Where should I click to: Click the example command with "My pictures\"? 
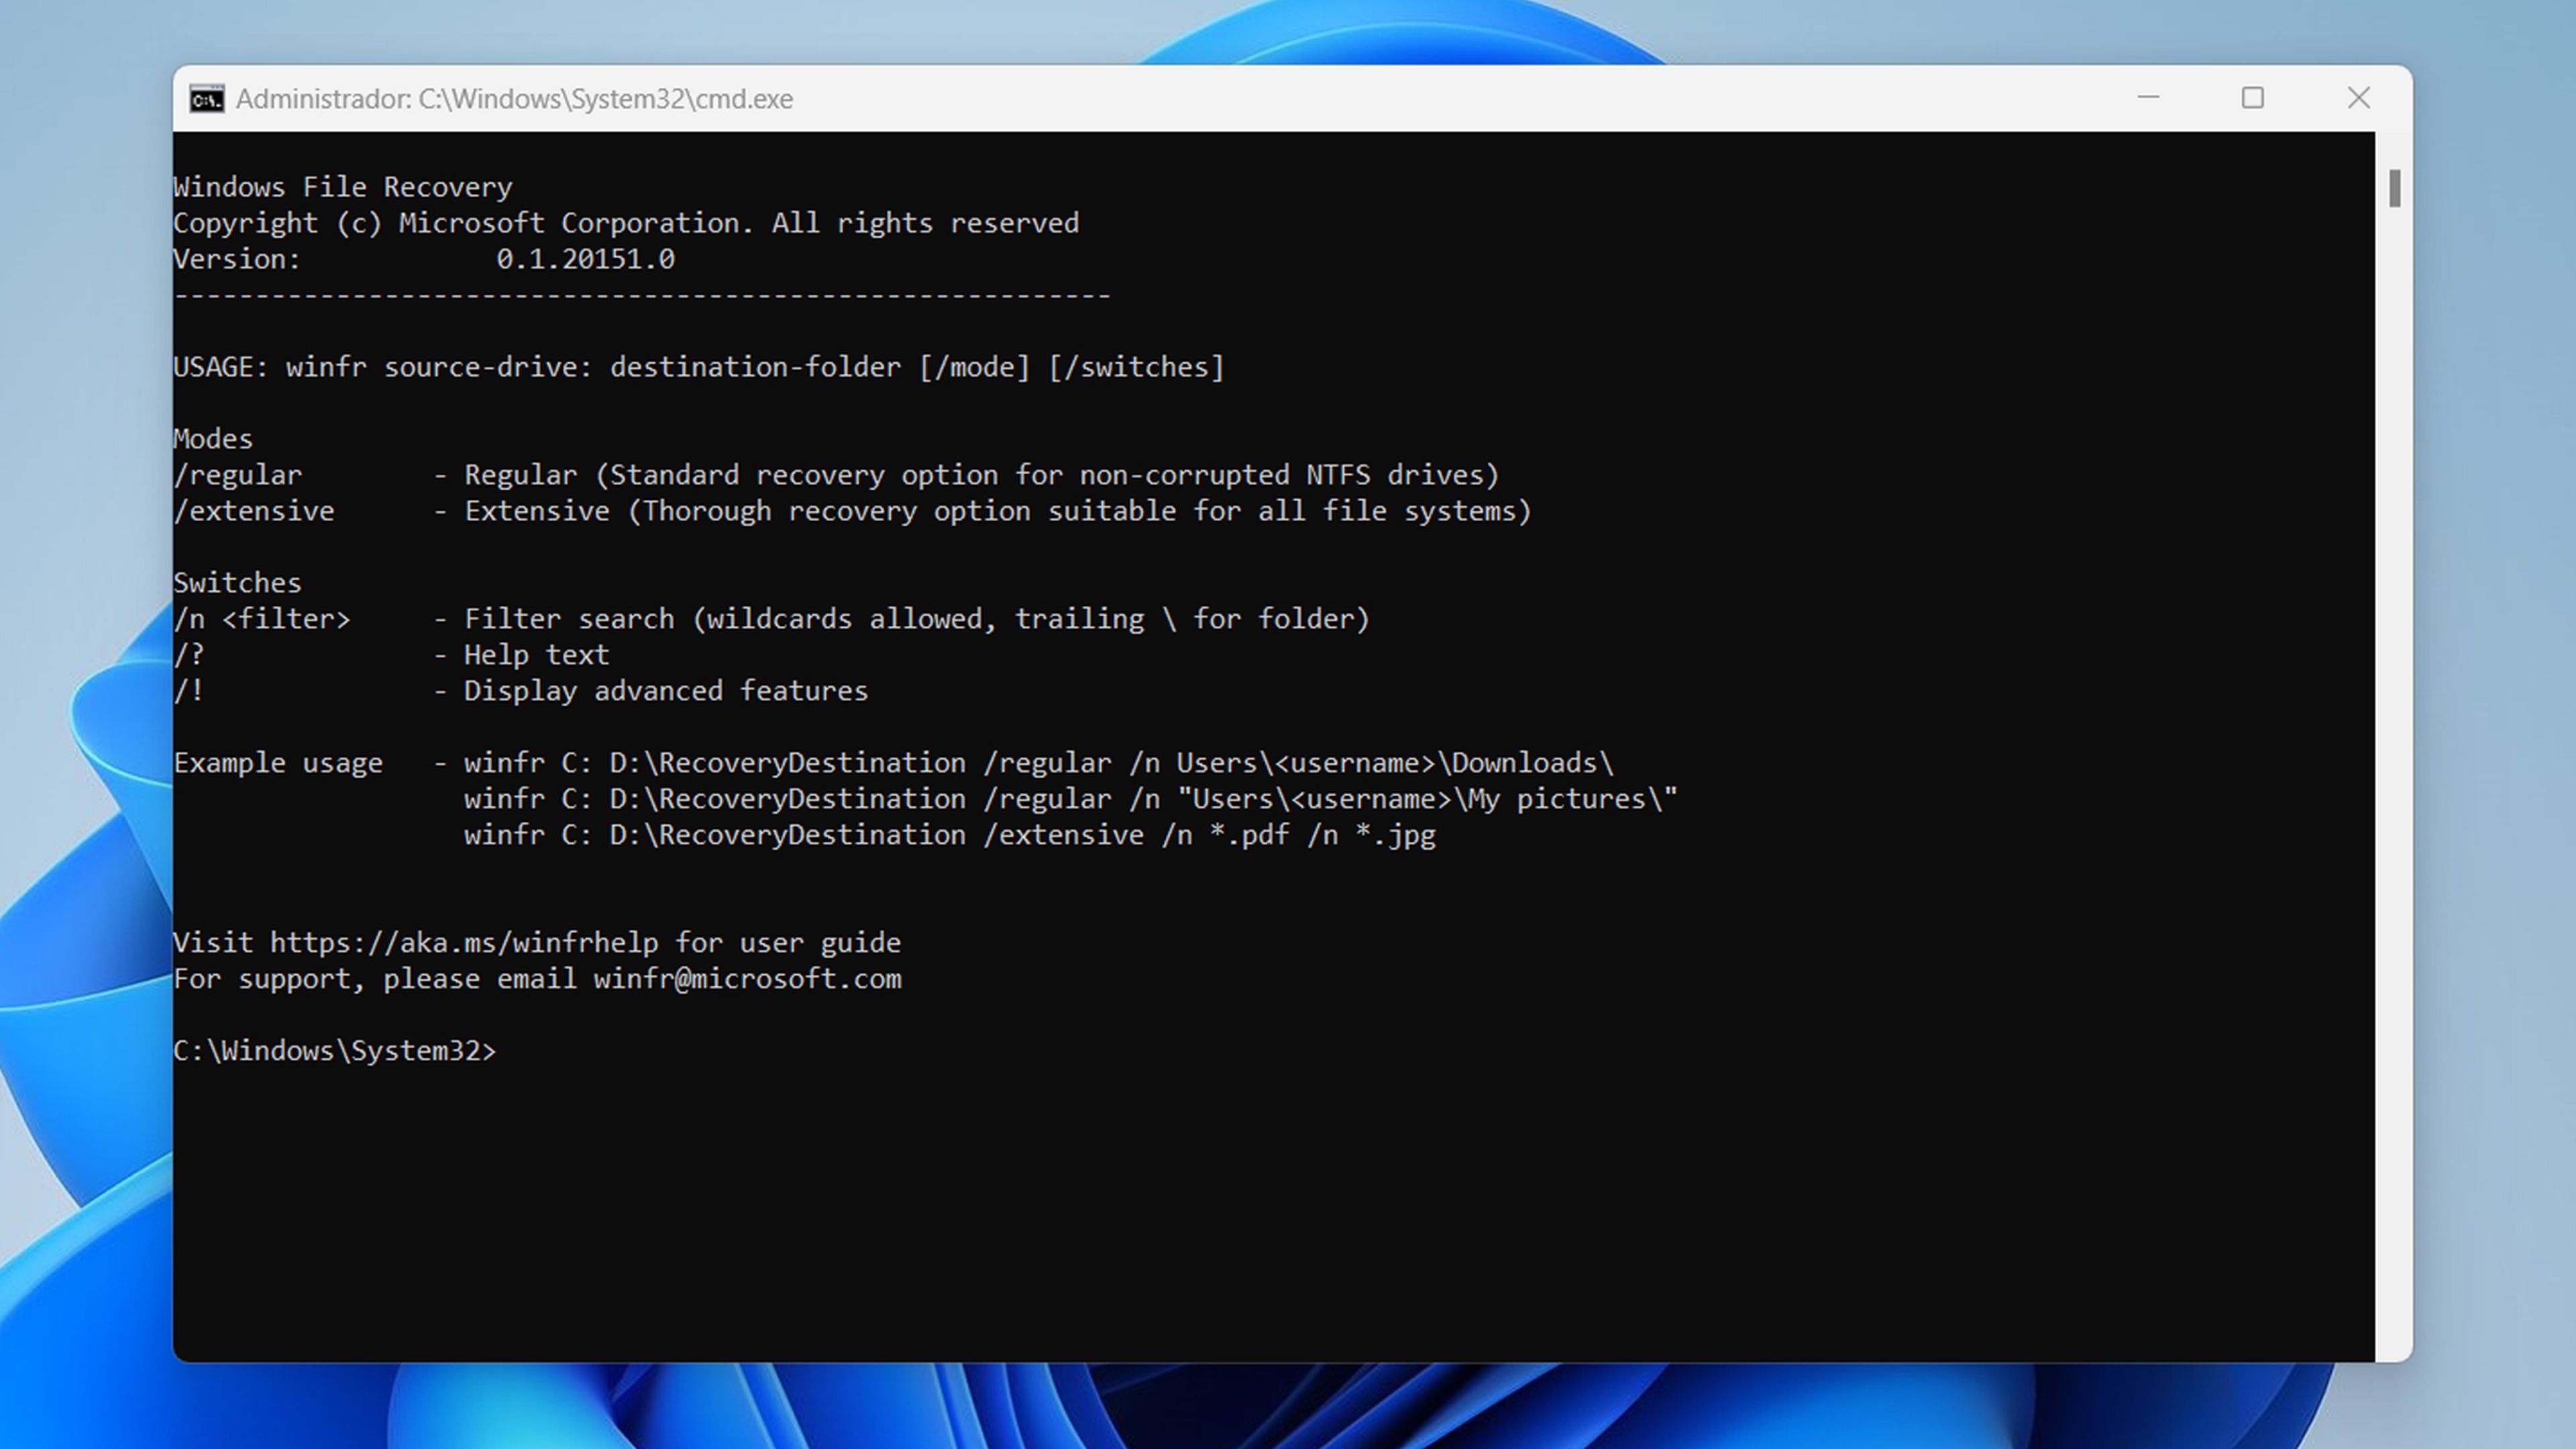pyautogui.click(x=1071, y=799)
